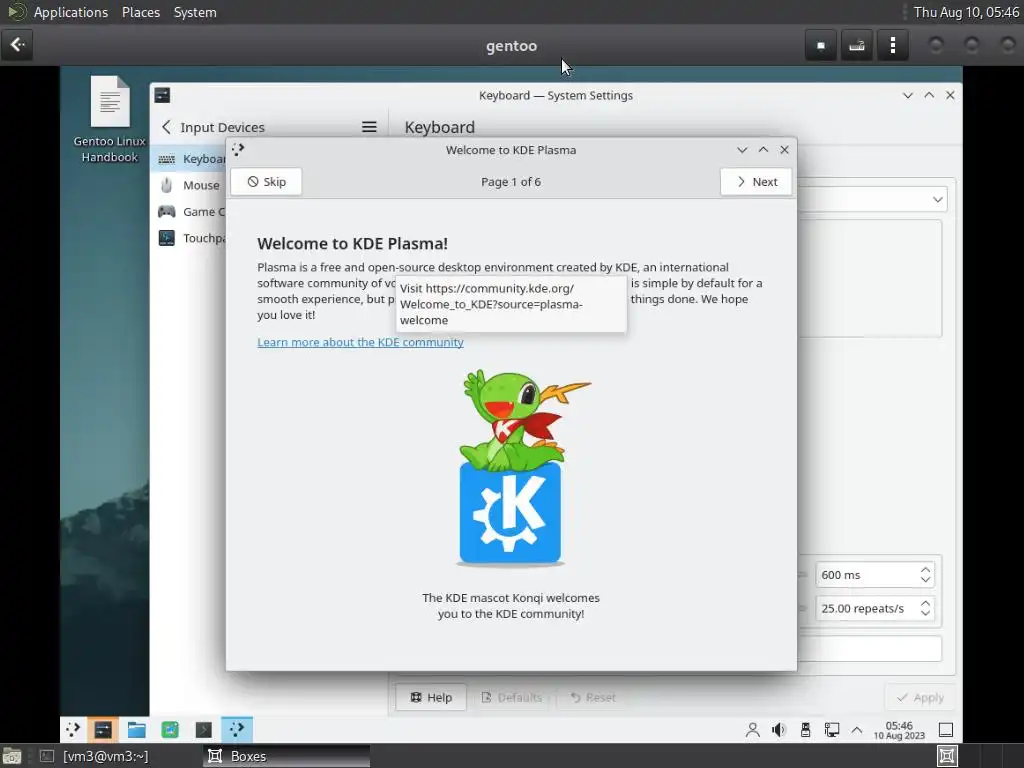This screenshot has height=768, width=1024.
Task: Click the KDE panel clock 05:46
Action: [x=899, y=730]
